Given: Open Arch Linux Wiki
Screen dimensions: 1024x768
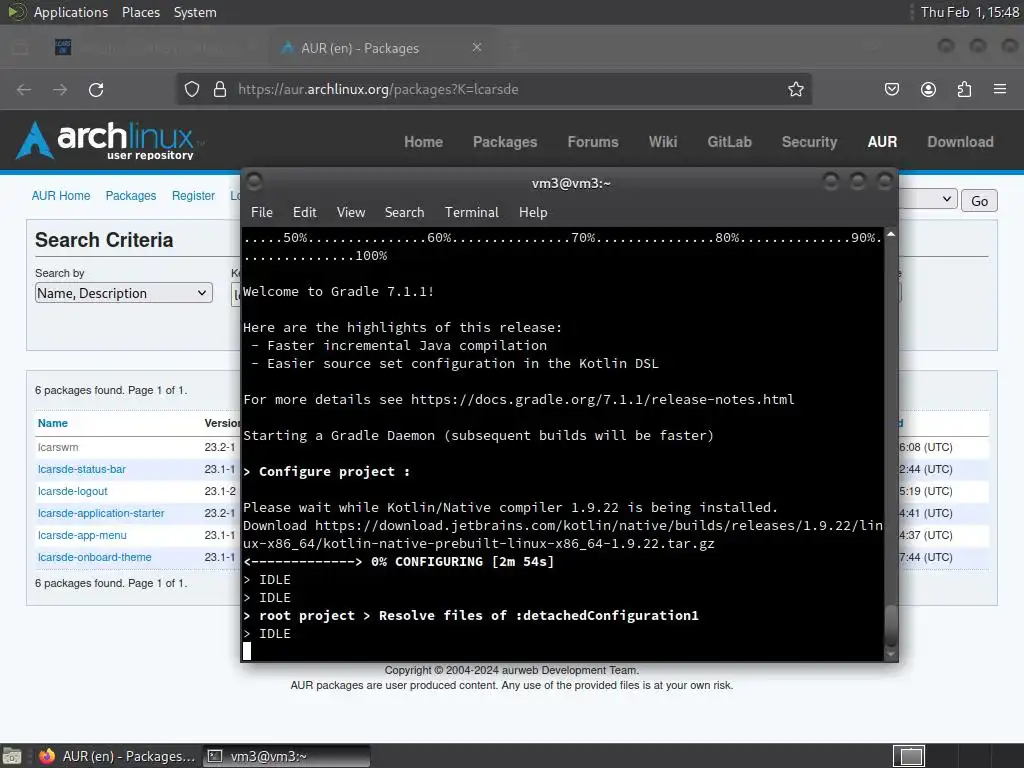Looking at the screenshot, I should [x=663, y=142].
